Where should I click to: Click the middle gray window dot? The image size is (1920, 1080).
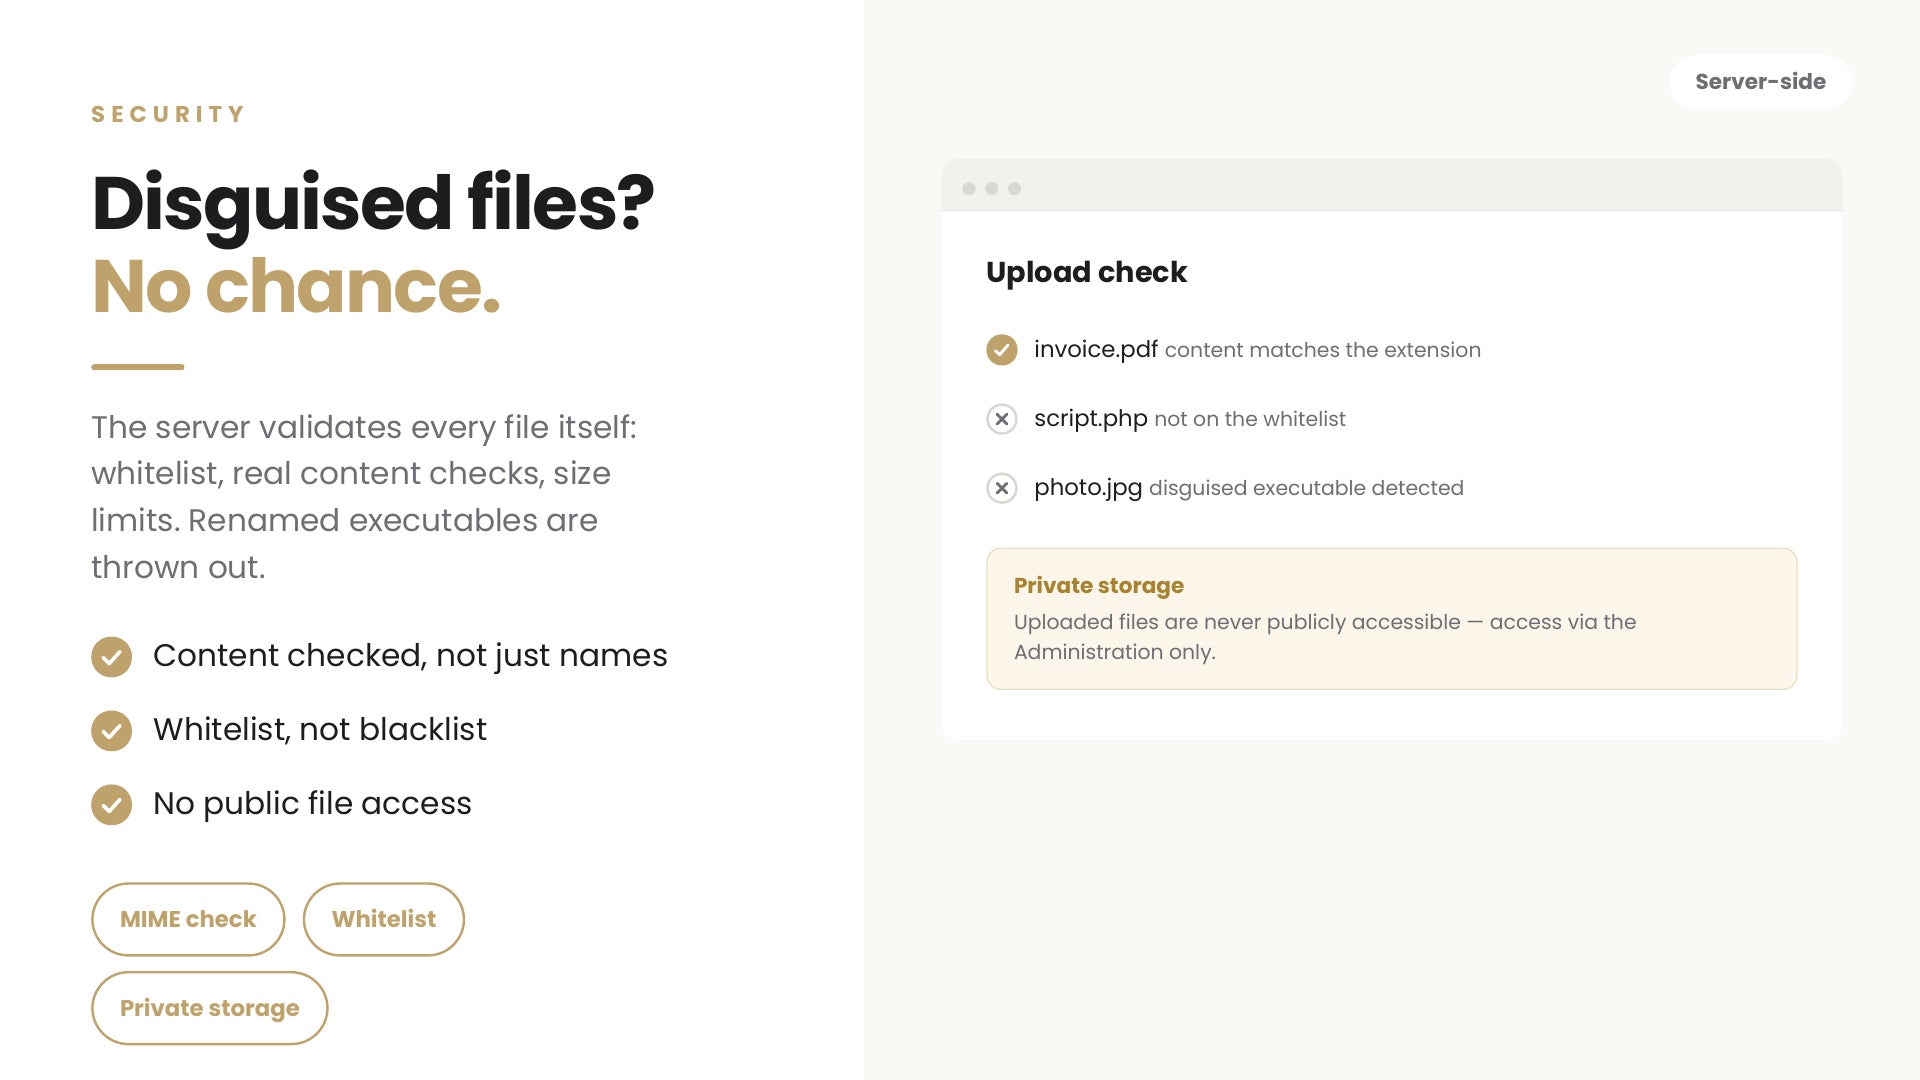click(x=991, y=189)
